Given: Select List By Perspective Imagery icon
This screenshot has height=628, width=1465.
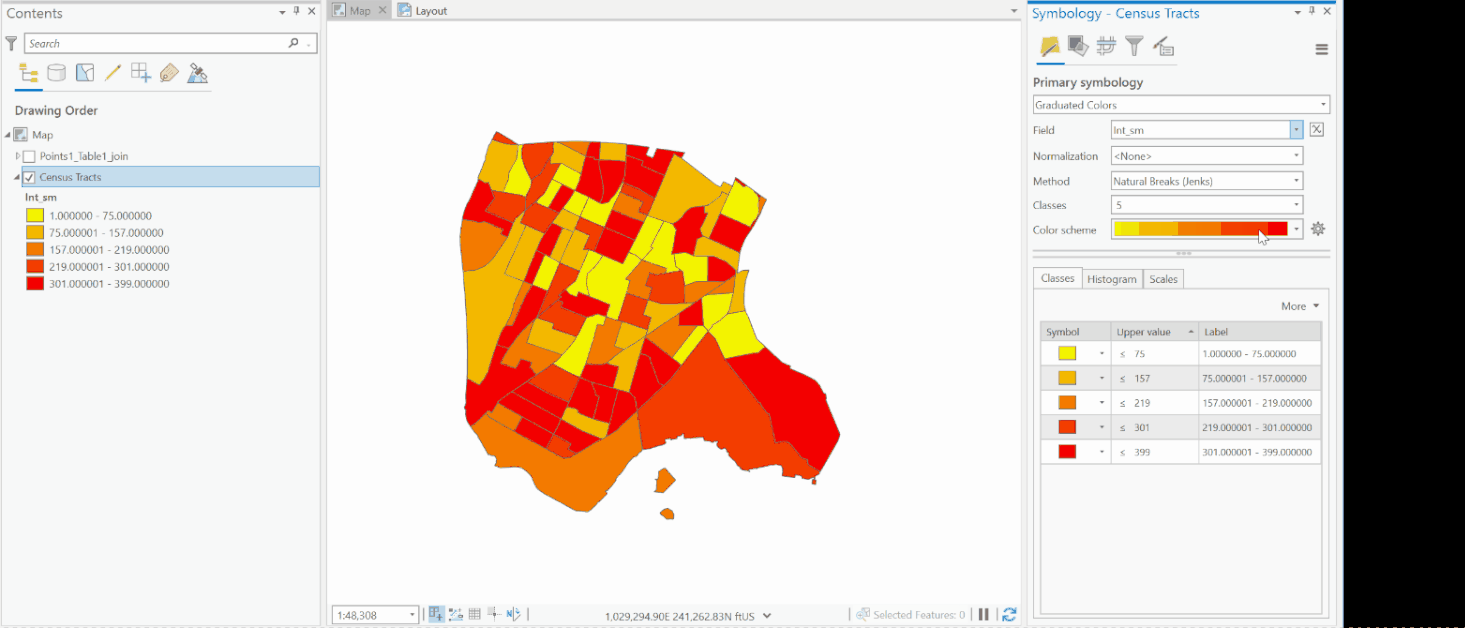Looking at the screenshot, I should coord(198,73).
